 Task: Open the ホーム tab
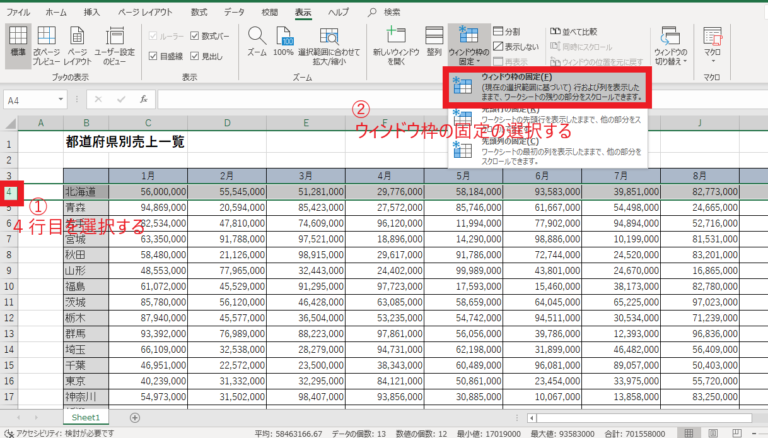(56, 12)
